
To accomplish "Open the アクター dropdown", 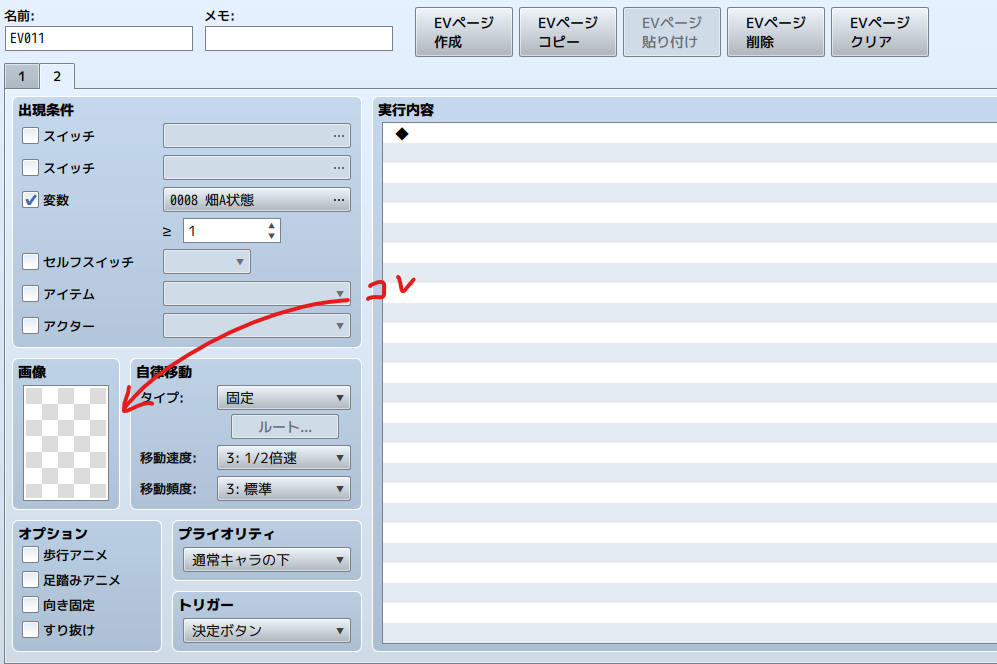I will click(x=257, y=326).
